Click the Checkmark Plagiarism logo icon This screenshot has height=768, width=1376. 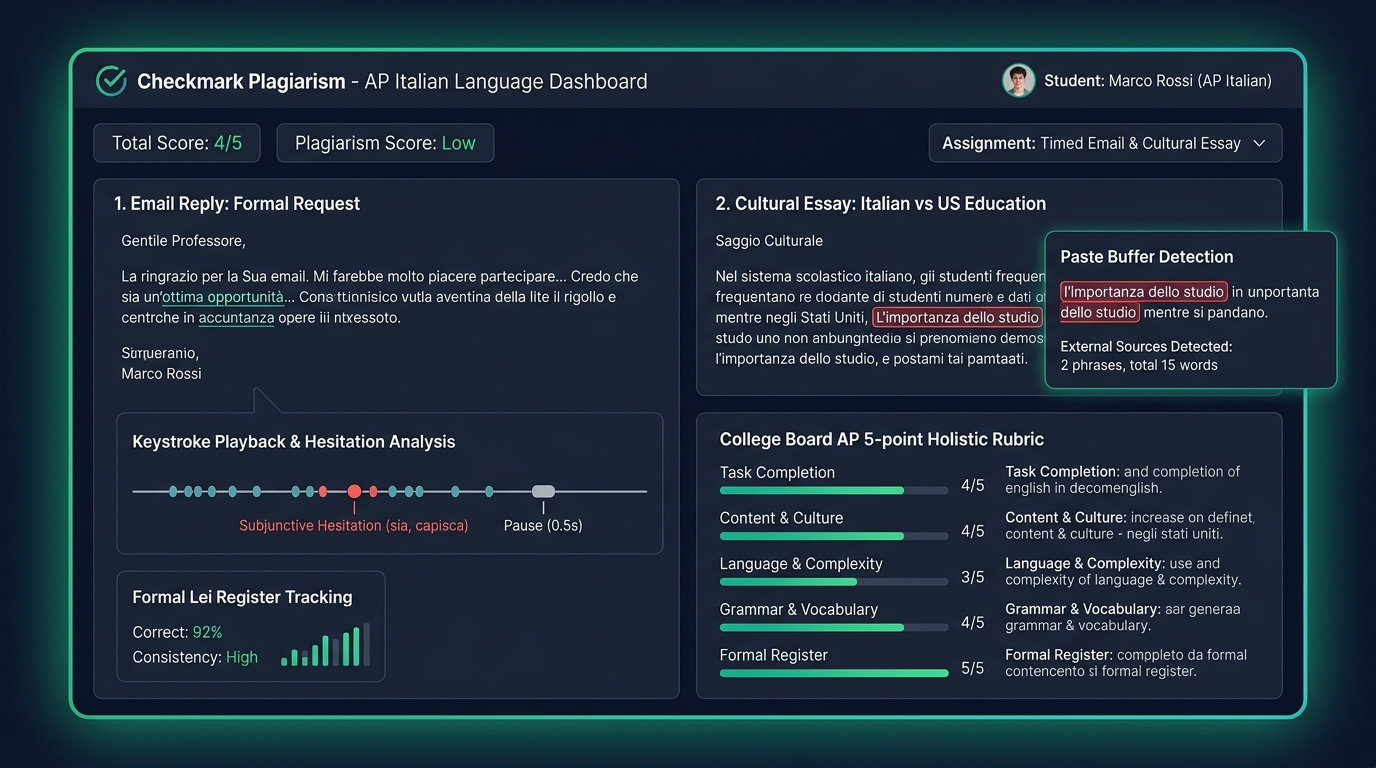click(111, 81)
